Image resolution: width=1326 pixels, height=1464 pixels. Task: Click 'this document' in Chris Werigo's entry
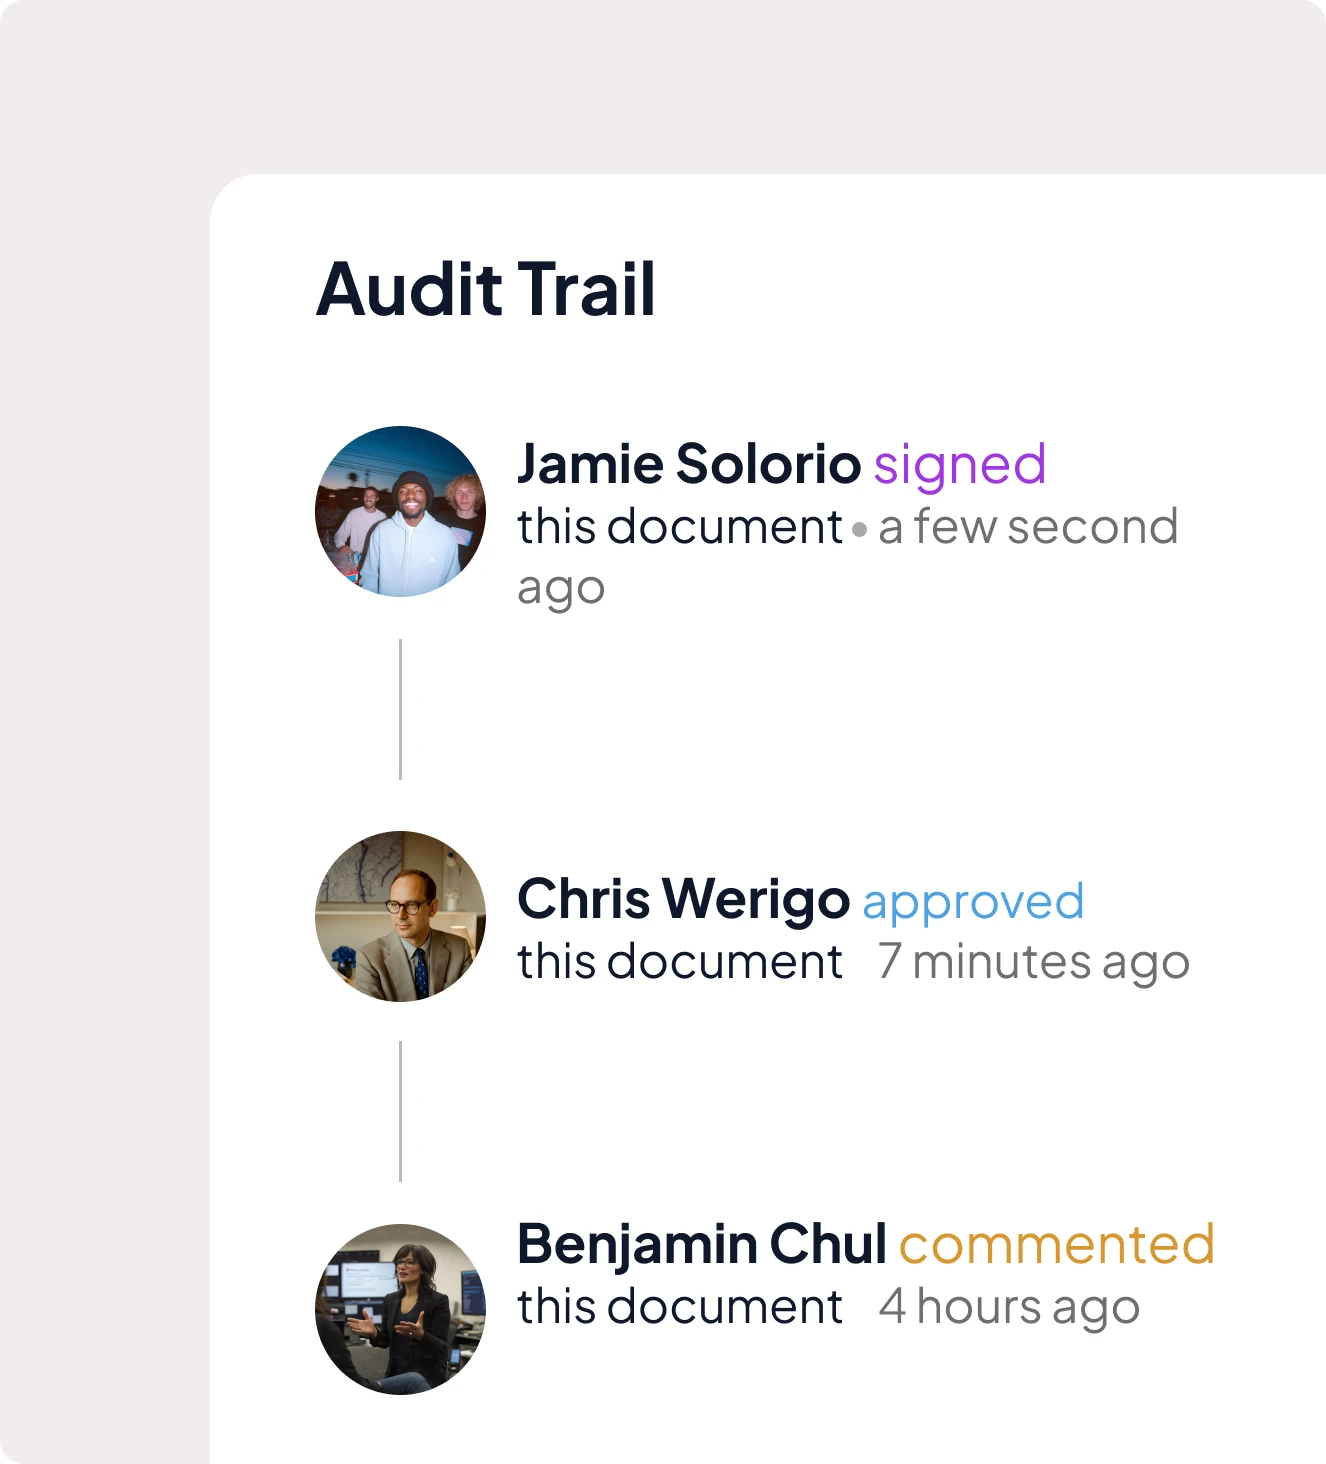coord(678,961)
